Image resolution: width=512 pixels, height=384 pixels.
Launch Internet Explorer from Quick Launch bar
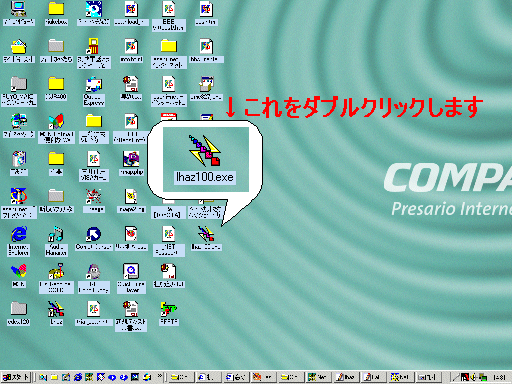(78, 377)
